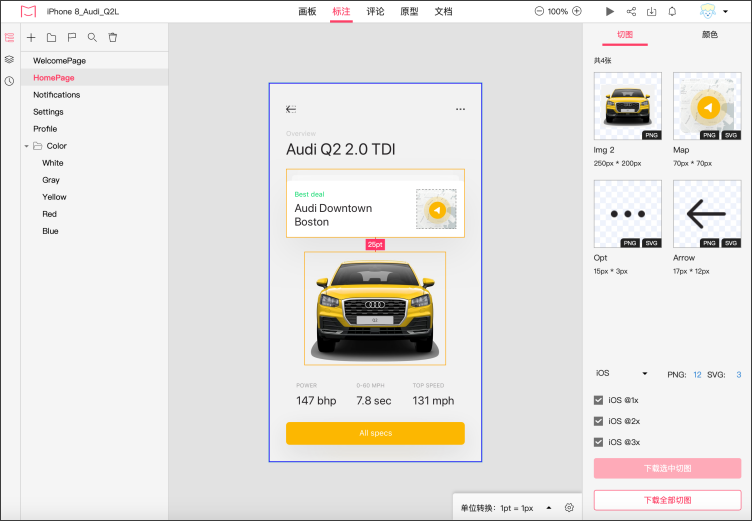752x521 pixels.
Task: Click the share icon in top bar
Action: 631,11
